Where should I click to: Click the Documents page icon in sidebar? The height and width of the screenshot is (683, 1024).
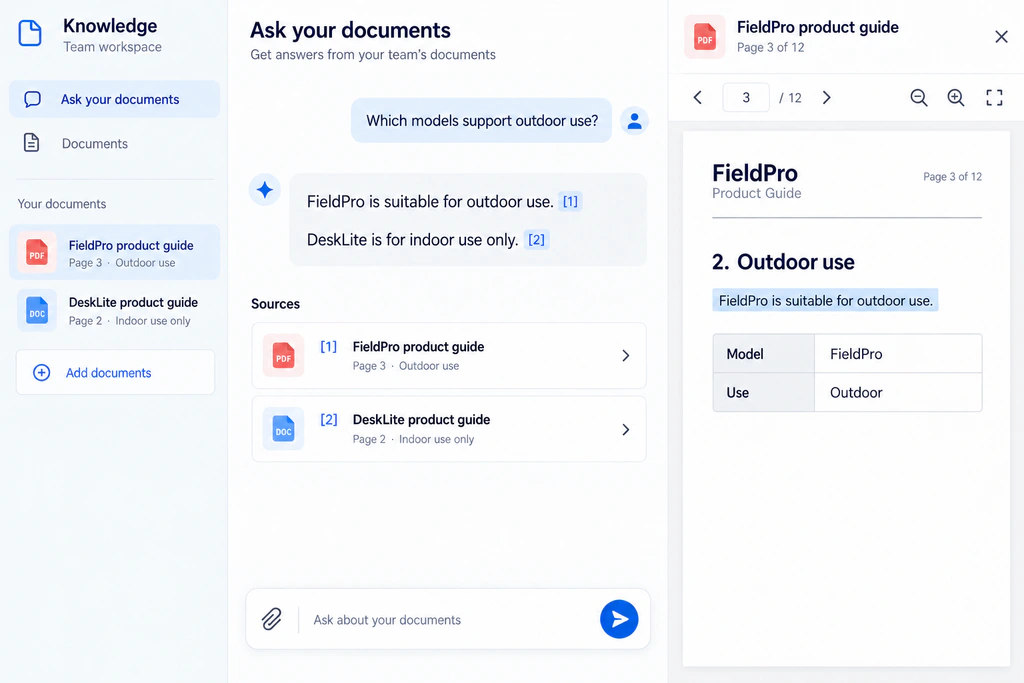[x=31, y=143]
